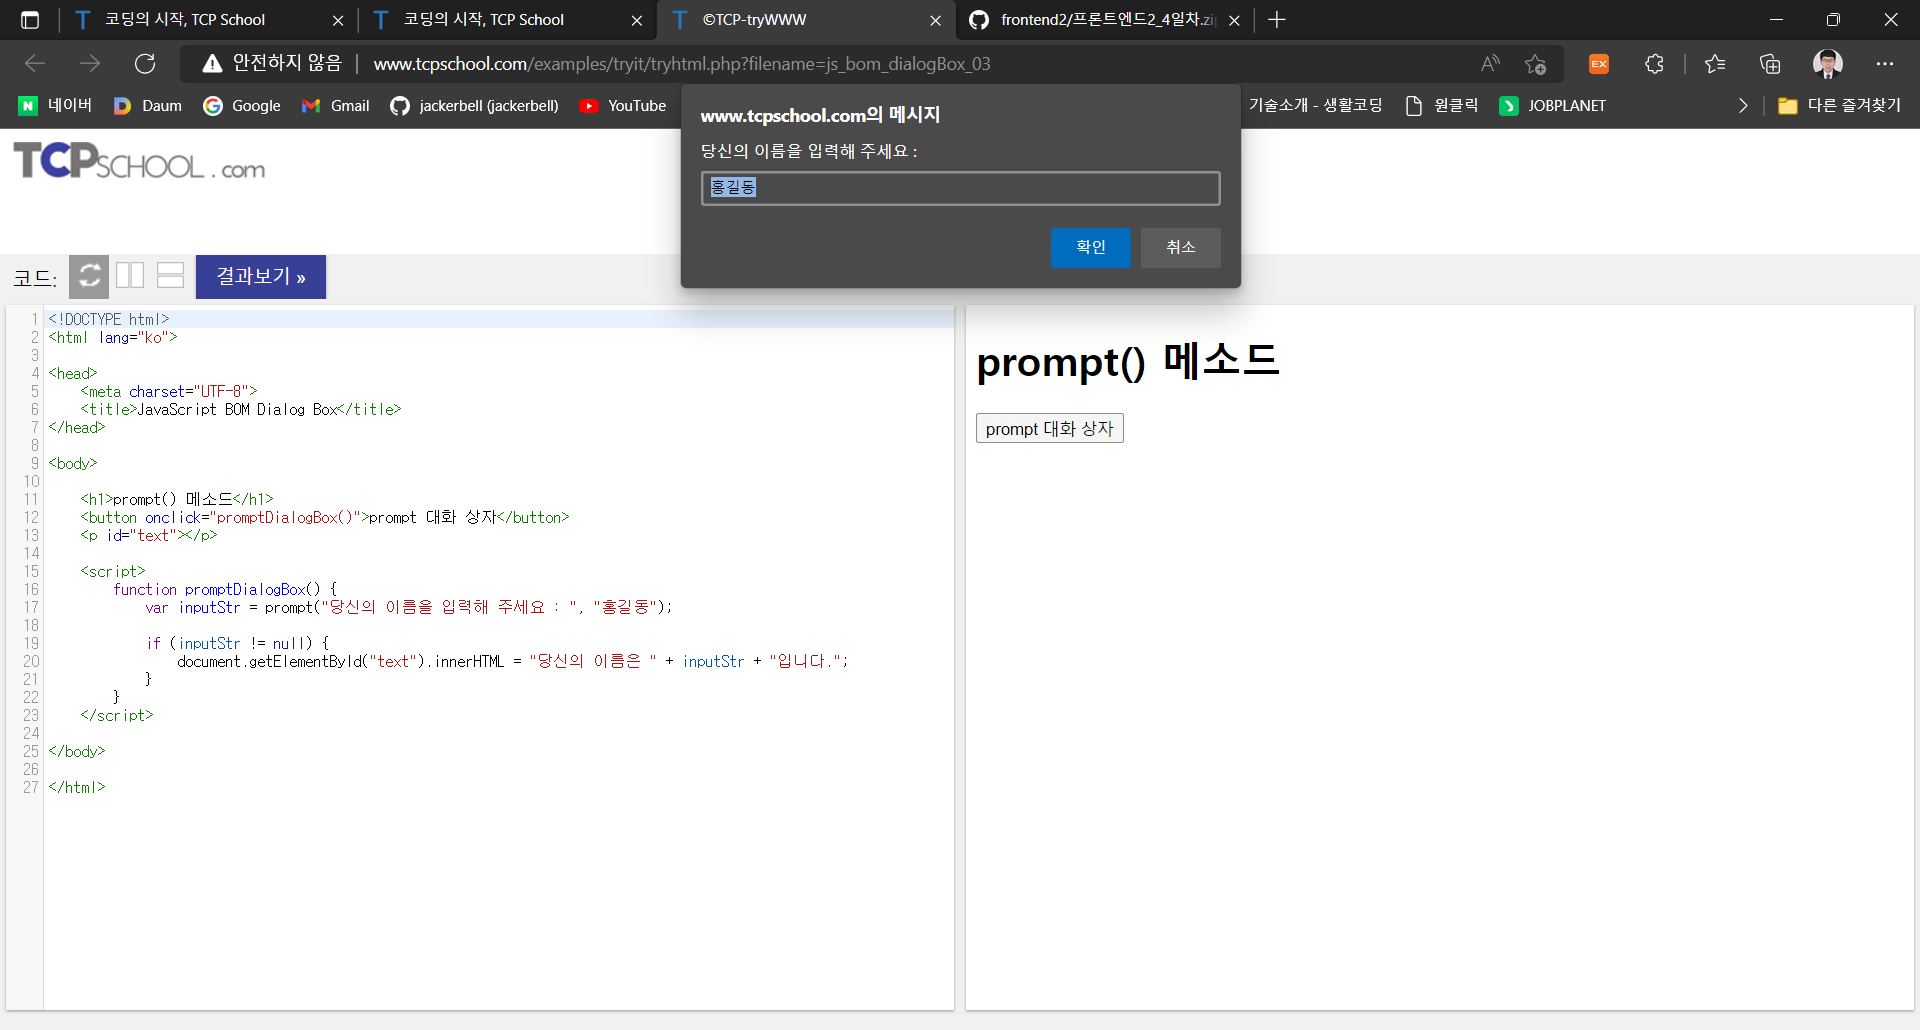Click the TCPSchool.com logo
The image size is (1920, 1030).
click(x=139, y=162)
